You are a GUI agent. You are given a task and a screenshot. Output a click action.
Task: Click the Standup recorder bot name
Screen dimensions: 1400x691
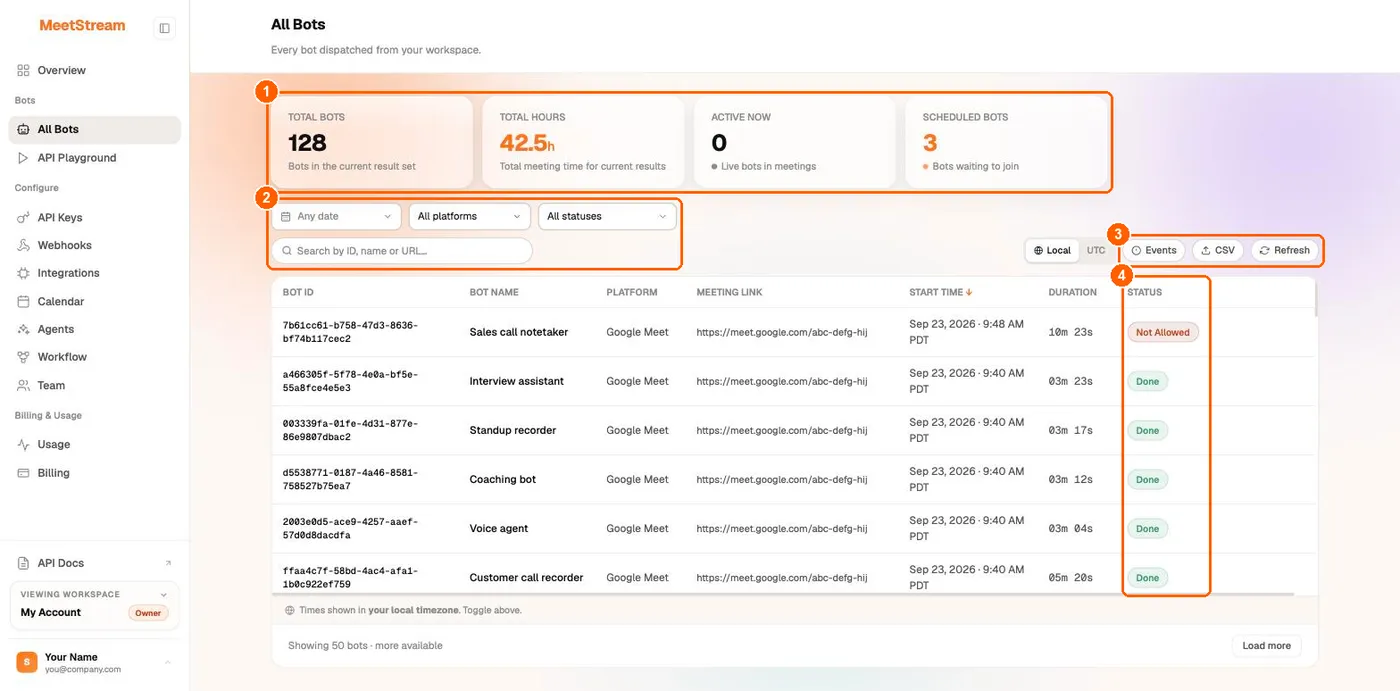click(513, 430)
